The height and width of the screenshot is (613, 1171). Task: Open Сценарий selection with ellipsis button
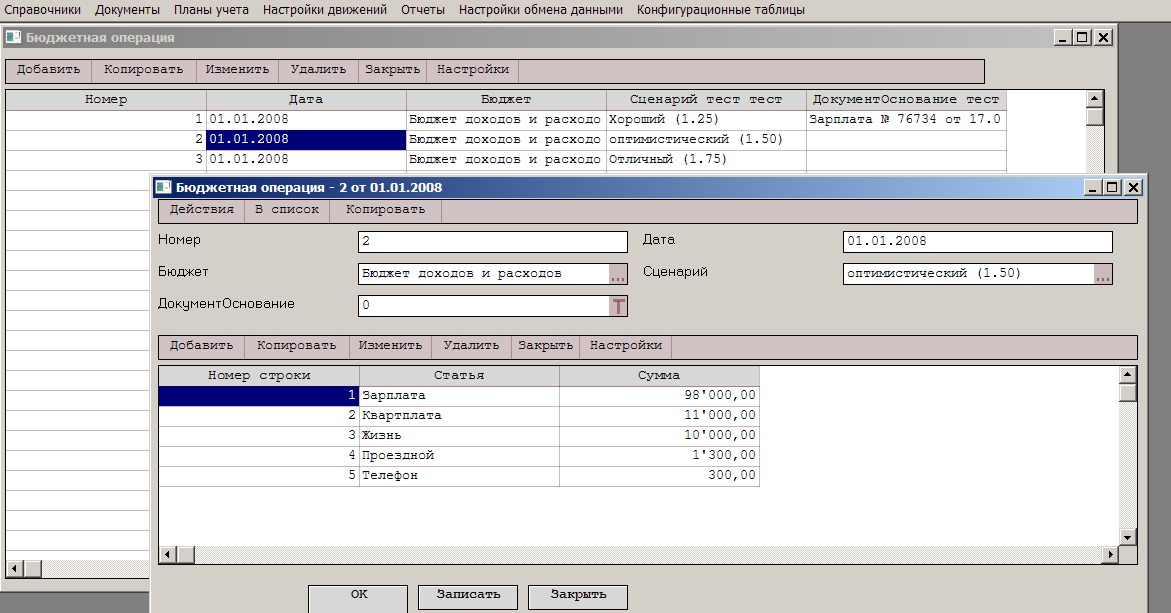point(1102,274)
